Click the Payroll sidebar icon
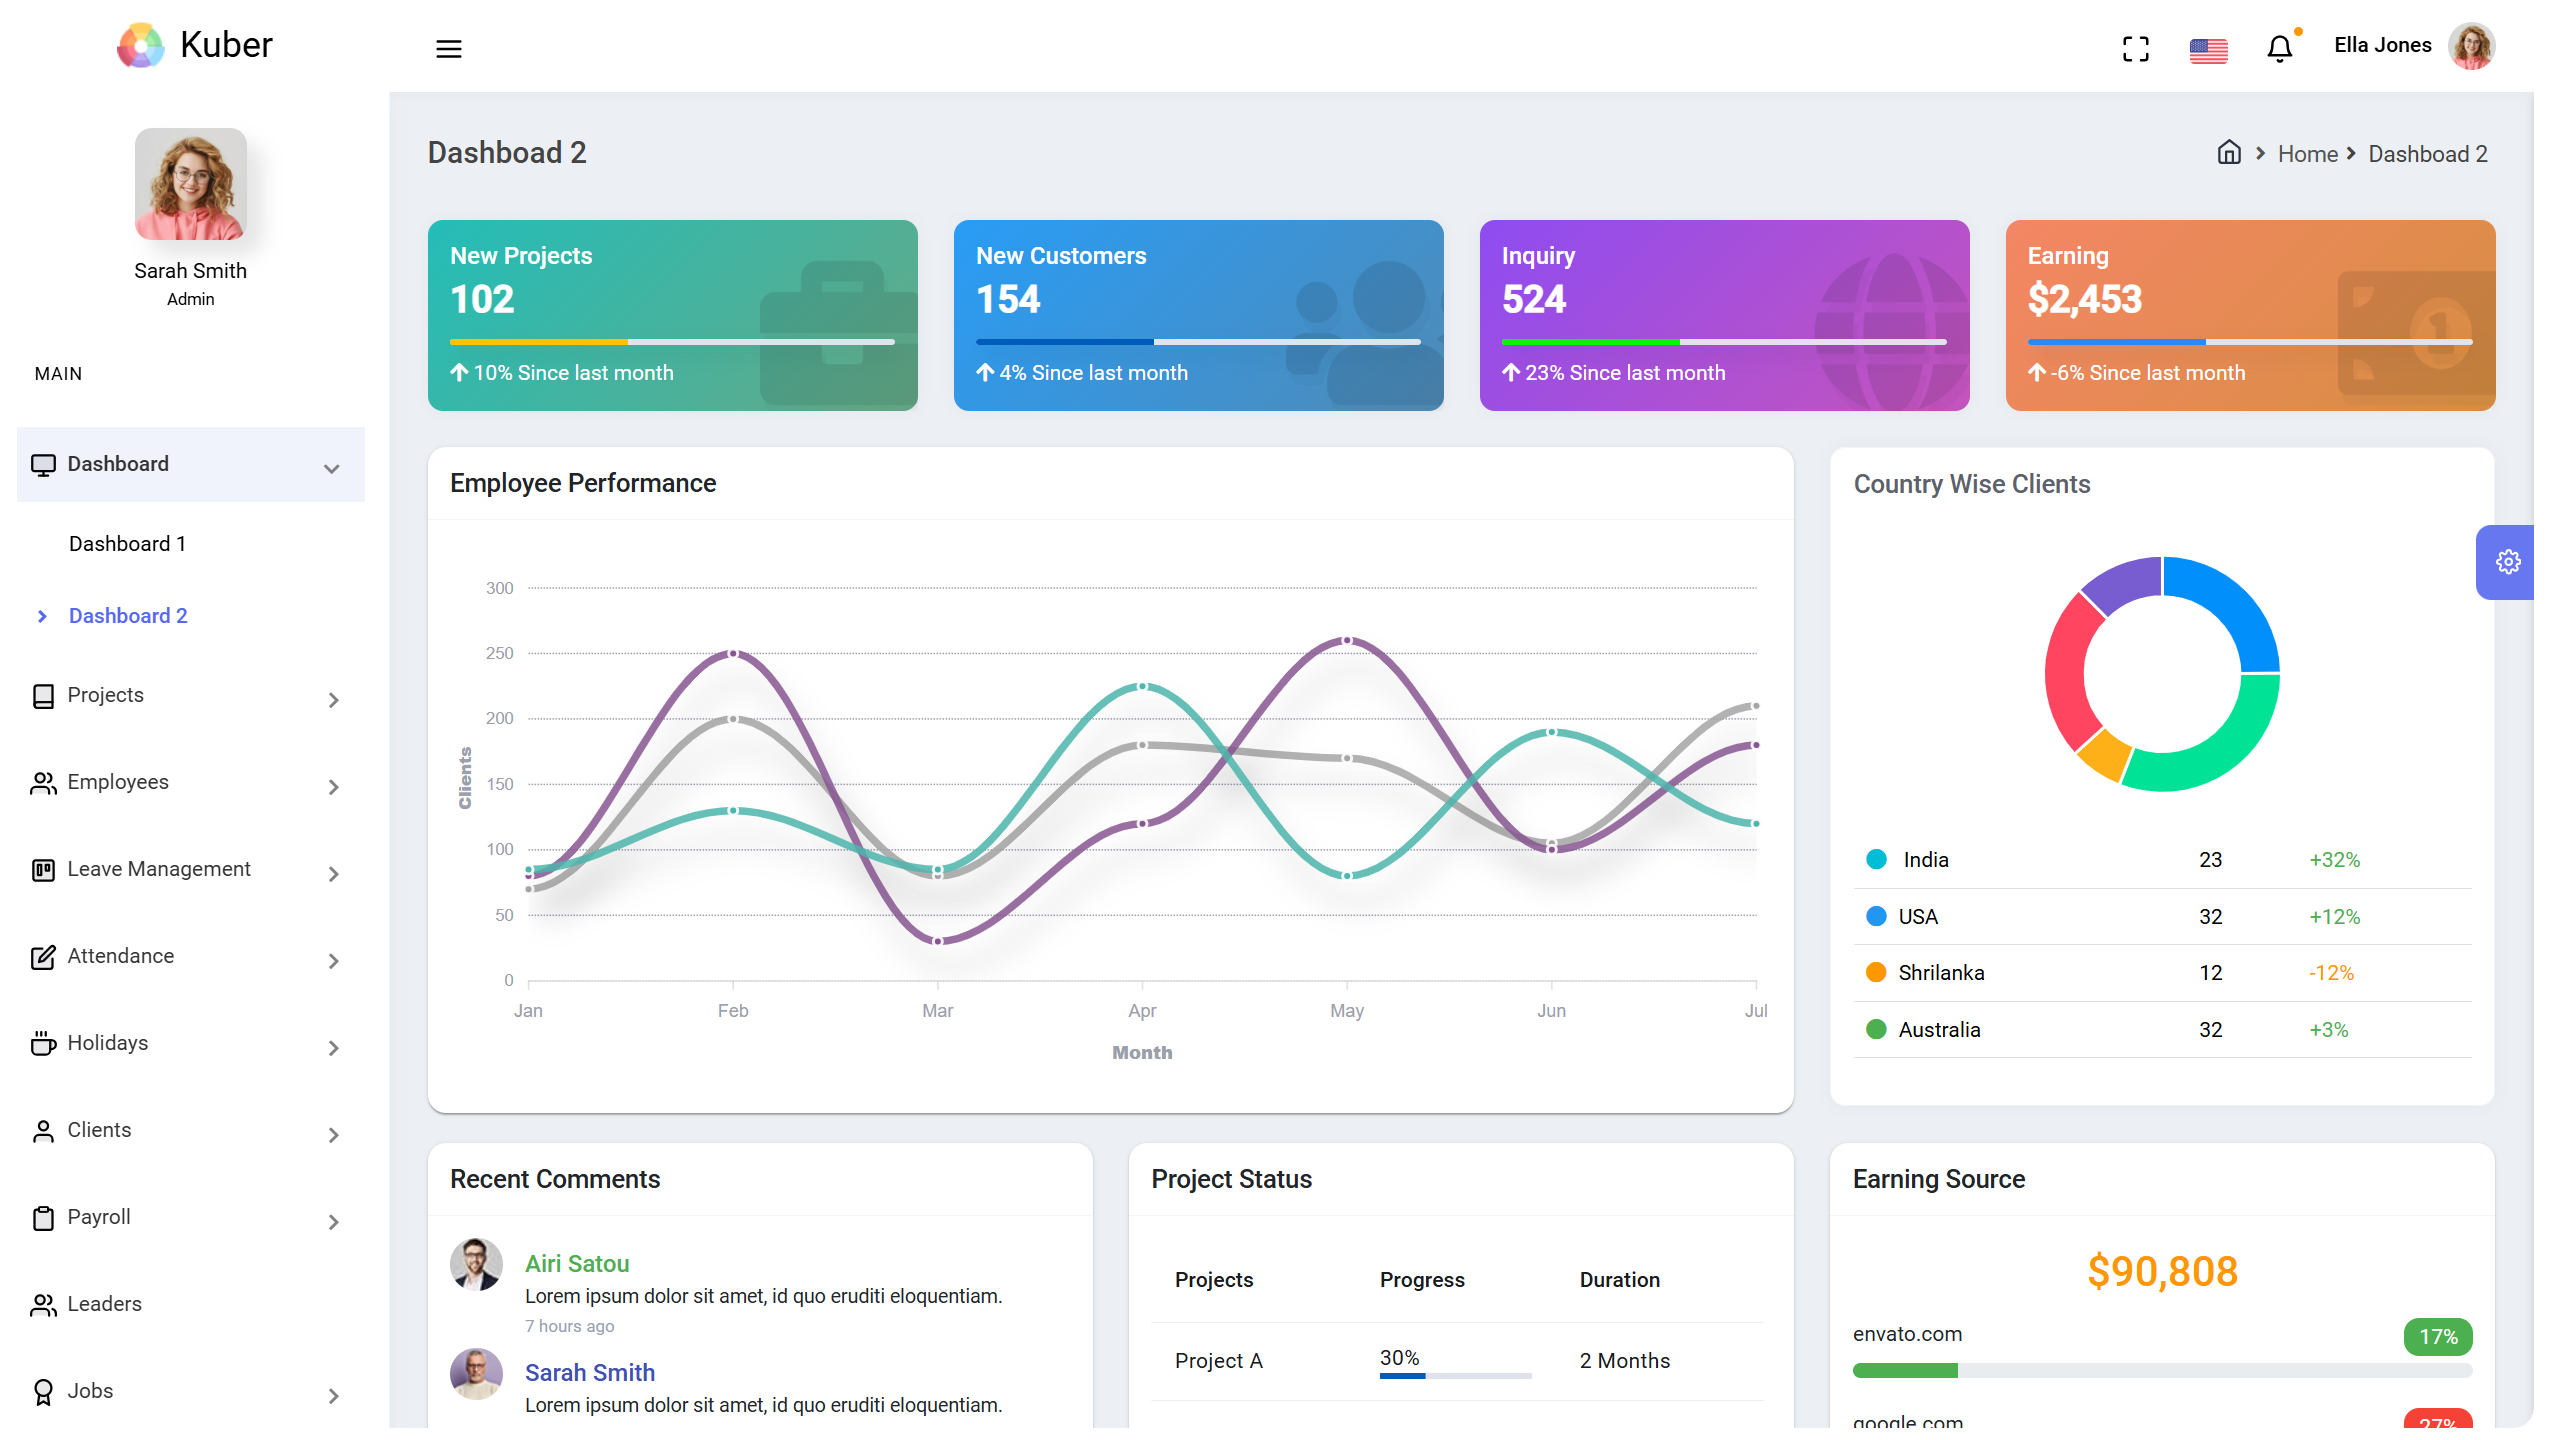This screenshot has width=2560, height=1440. pyautogui.click(x=43, y=1218)
